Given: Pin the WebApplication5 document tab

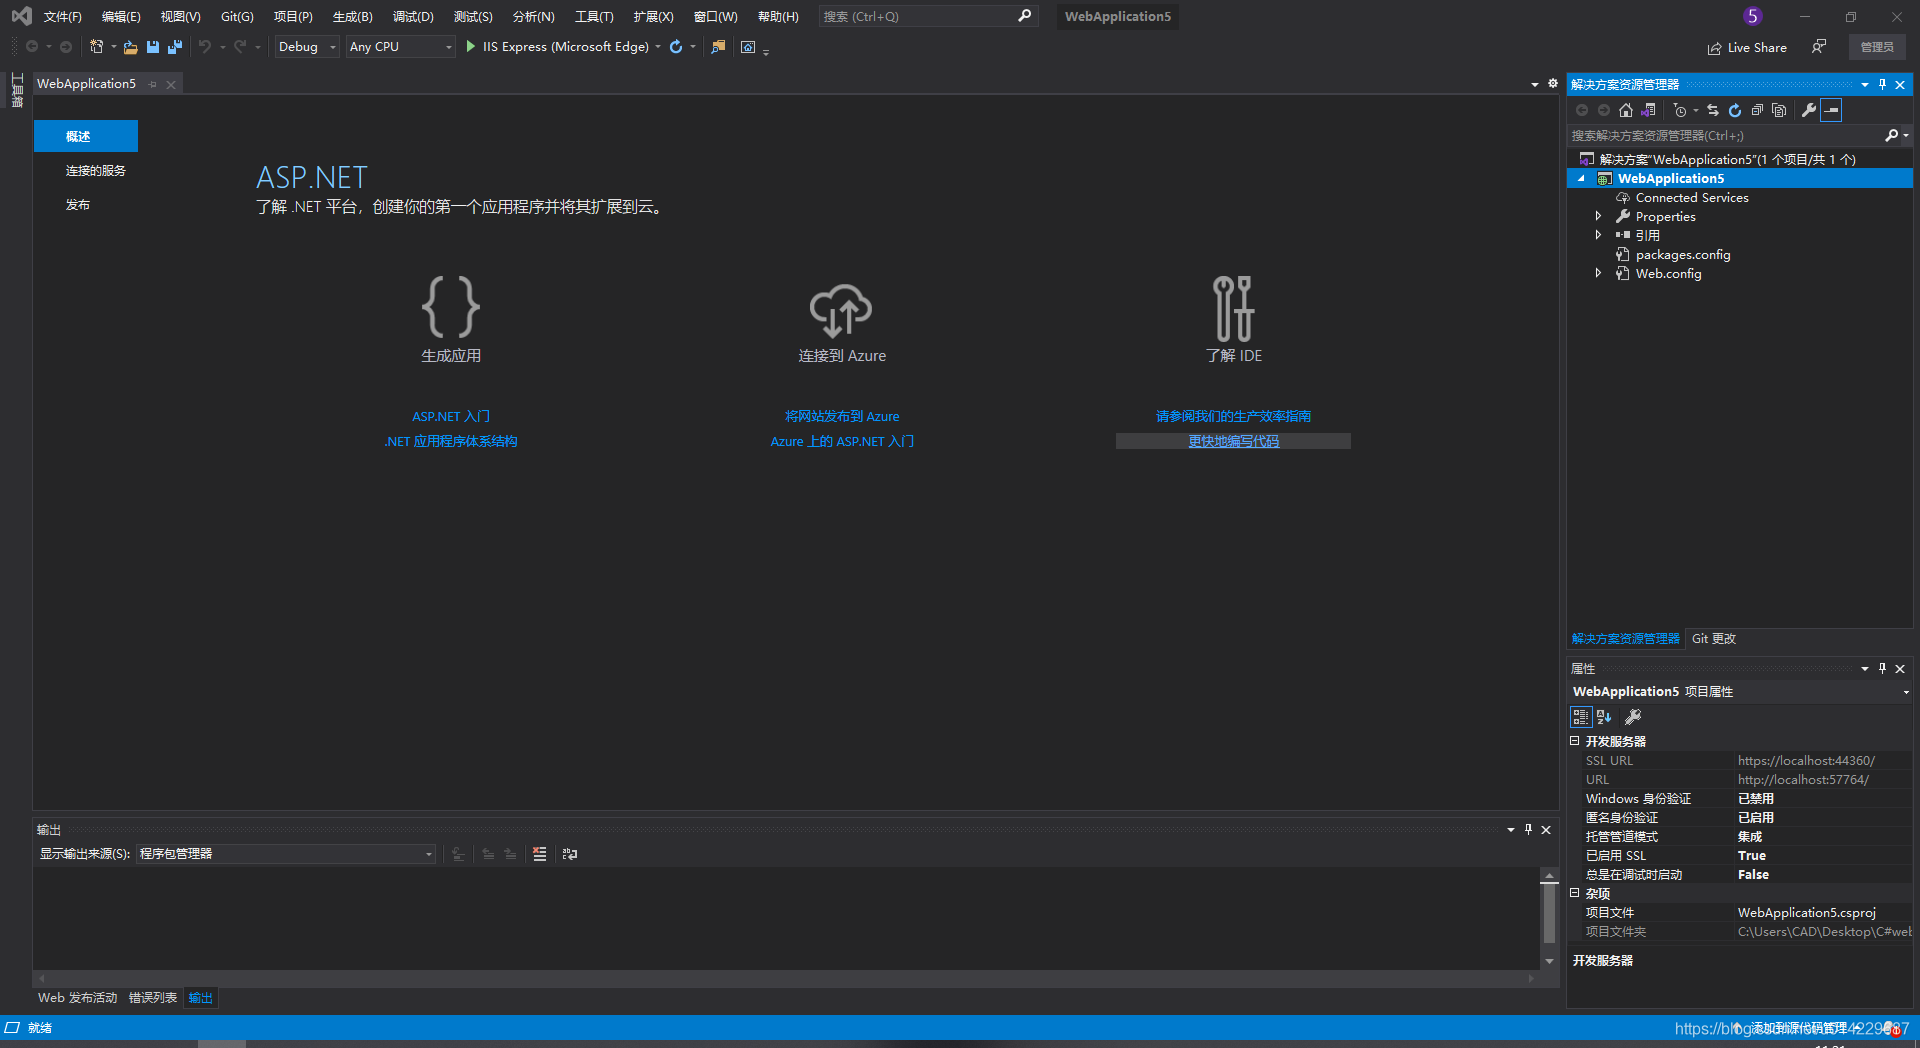Looking at the screenshot, I should tap(153, 84).
